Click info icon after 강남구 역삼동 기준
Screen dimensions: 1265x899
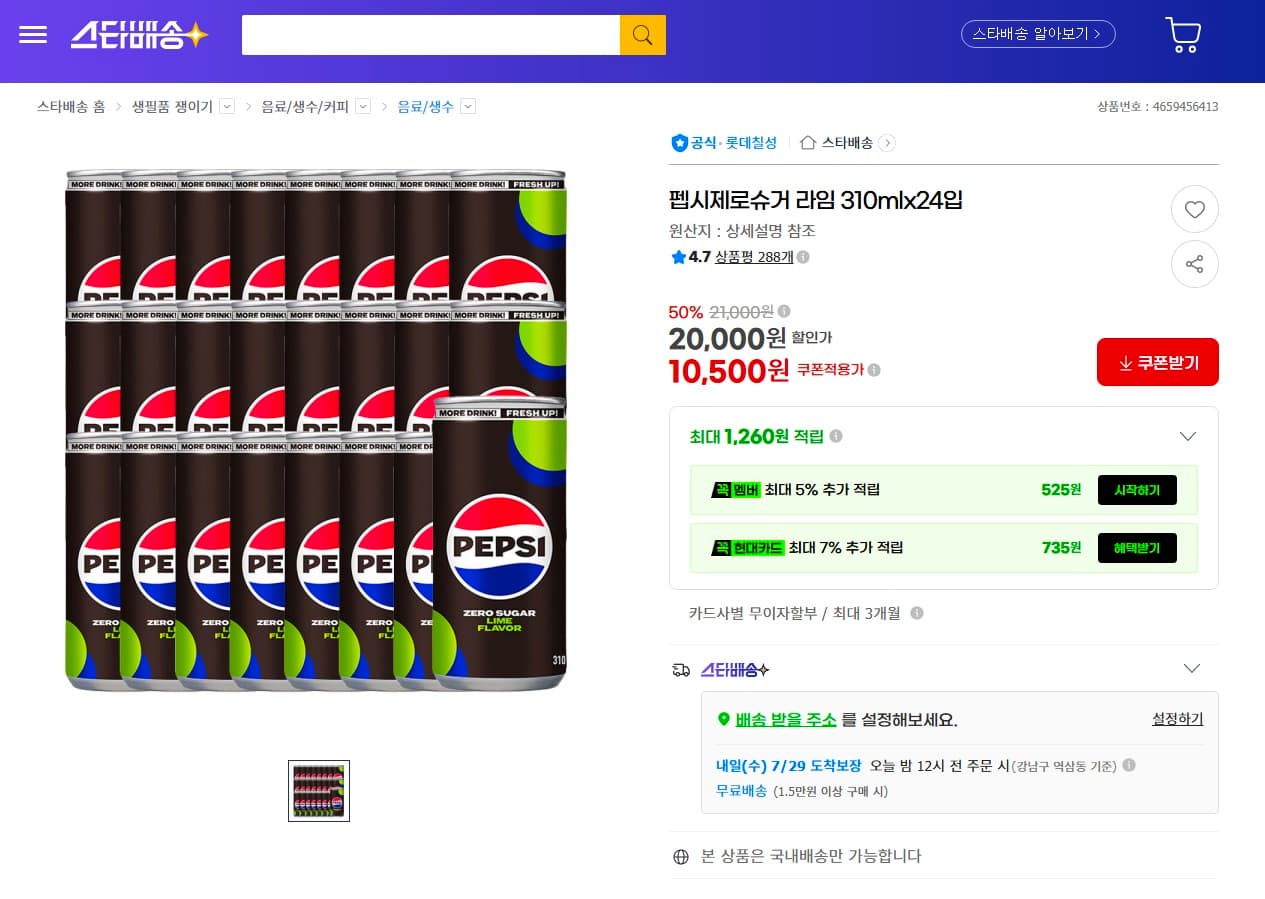(1129, 765)
